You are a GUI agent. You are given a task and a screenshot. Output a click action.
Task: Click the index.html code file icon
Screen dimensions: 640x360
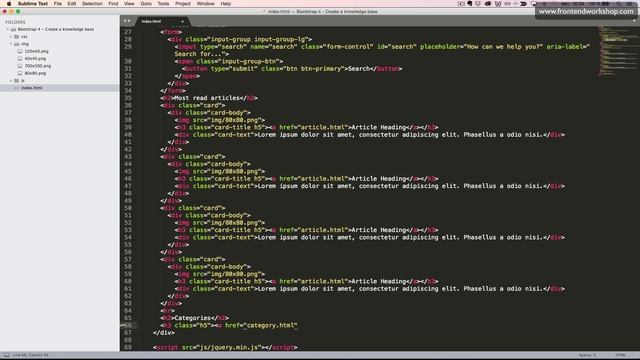(x=17, y=88)
